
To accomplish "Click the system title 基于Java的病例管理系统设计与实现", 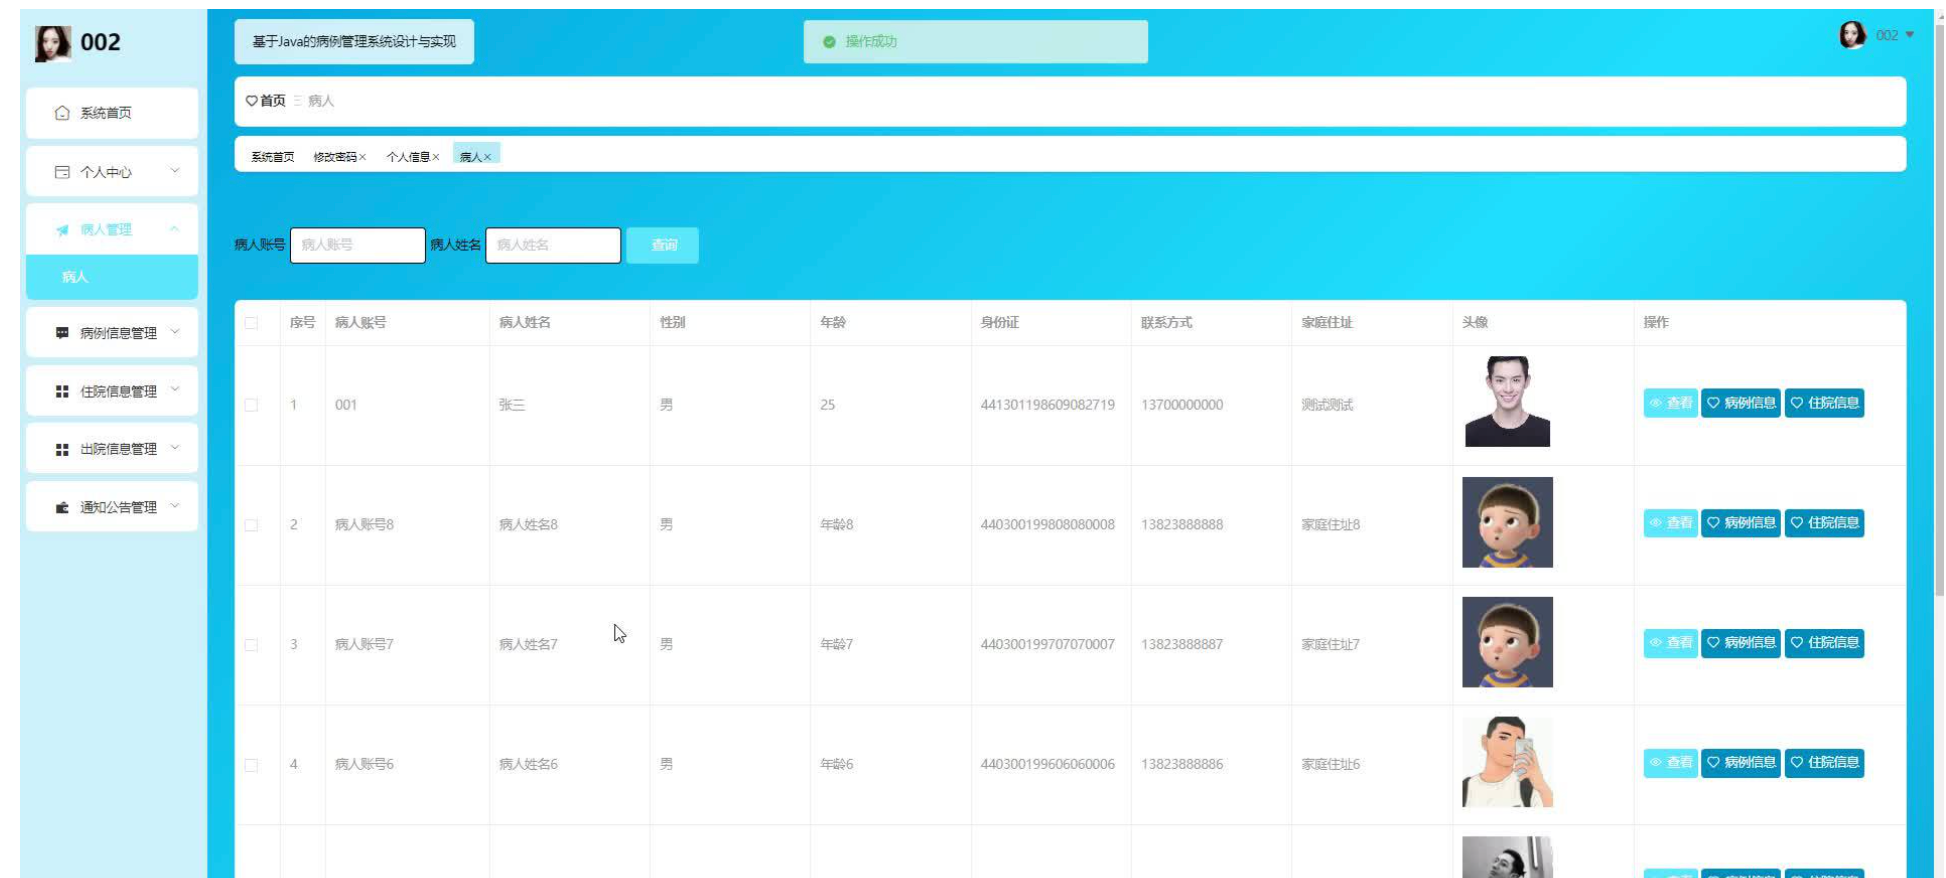I will pos(354,42).
